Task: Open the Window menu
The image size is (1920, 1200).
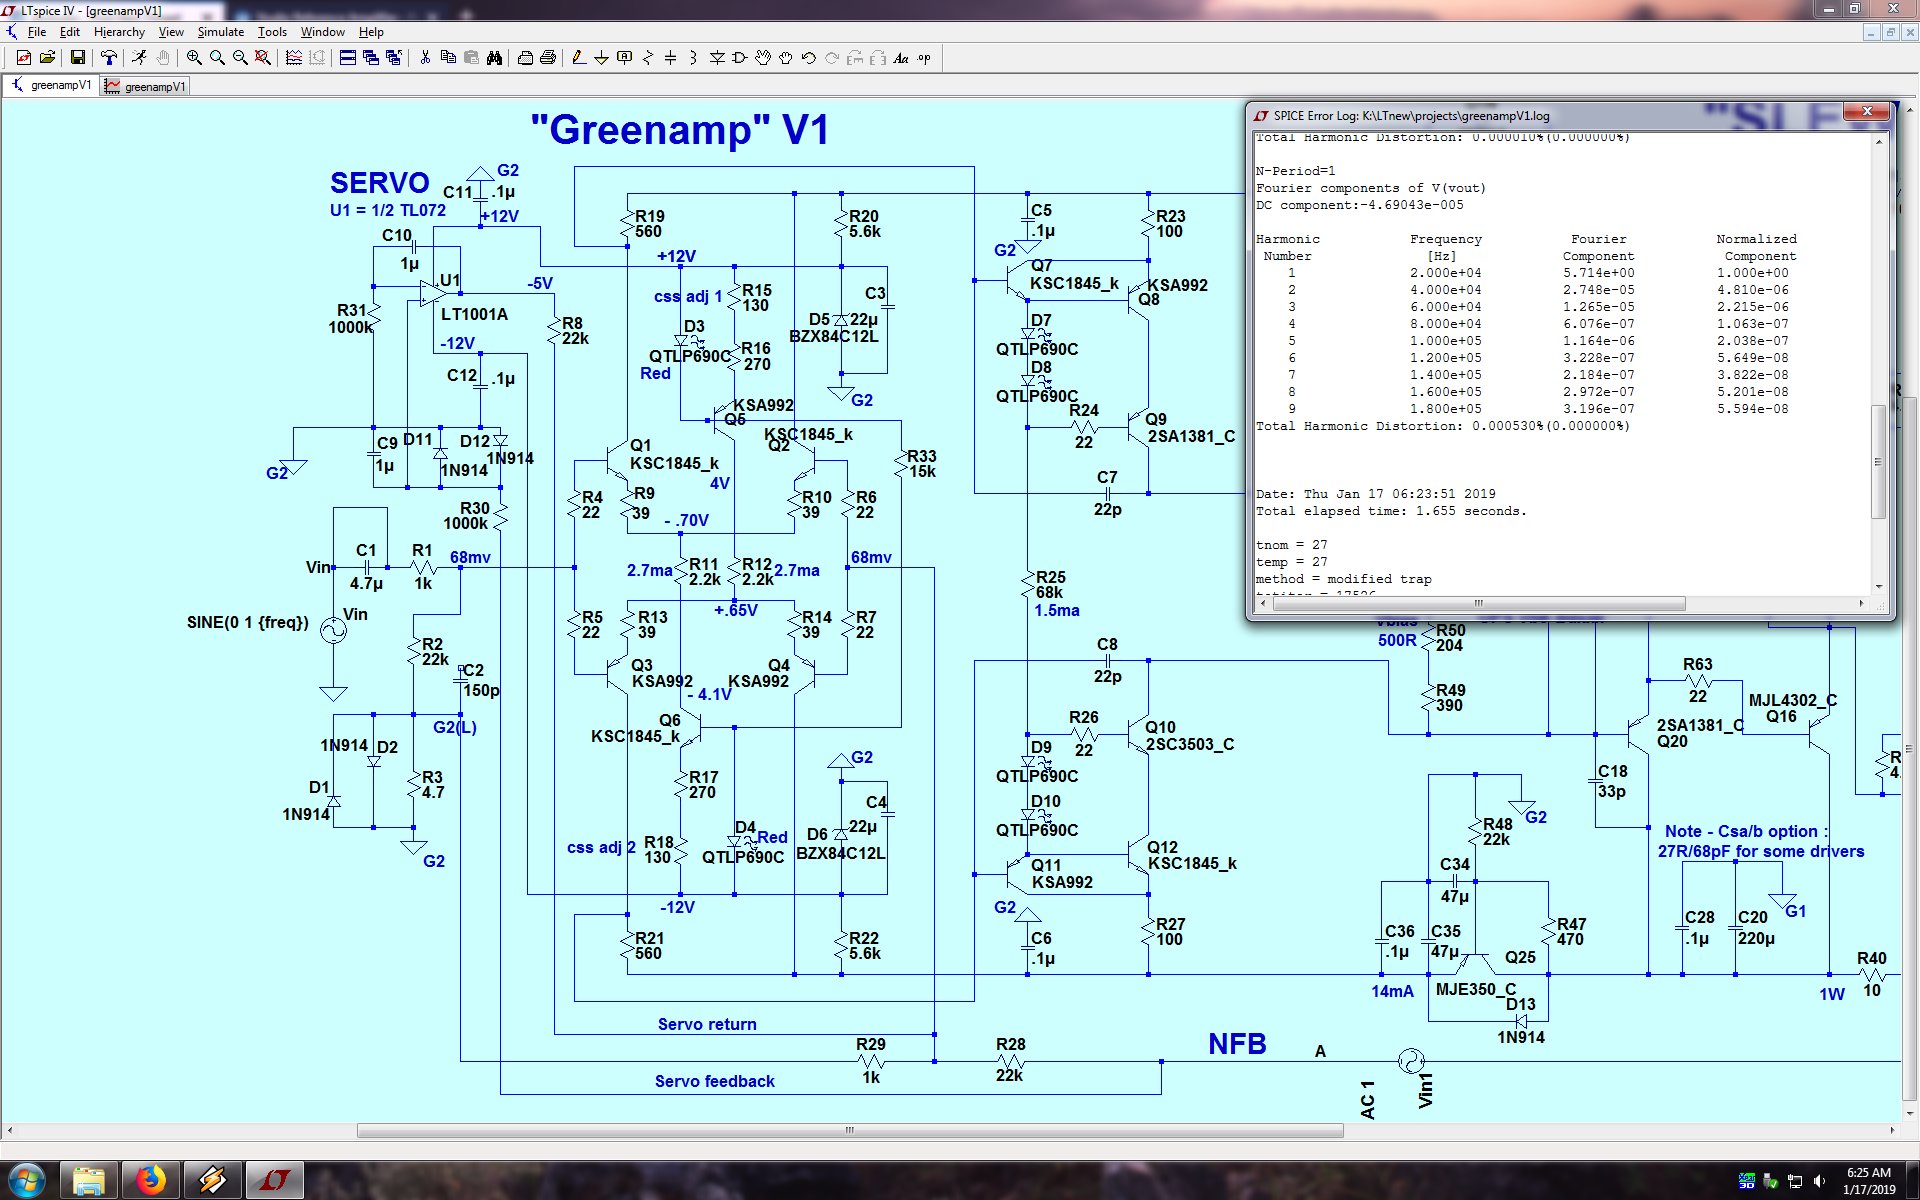Action: click(x=323, y=32)
